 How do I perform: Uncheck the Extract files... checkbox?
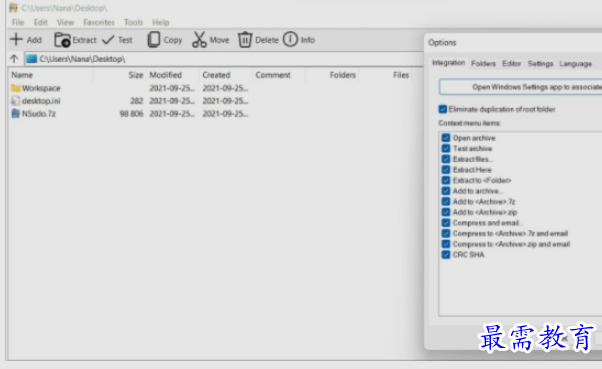(x=446, y=159)
